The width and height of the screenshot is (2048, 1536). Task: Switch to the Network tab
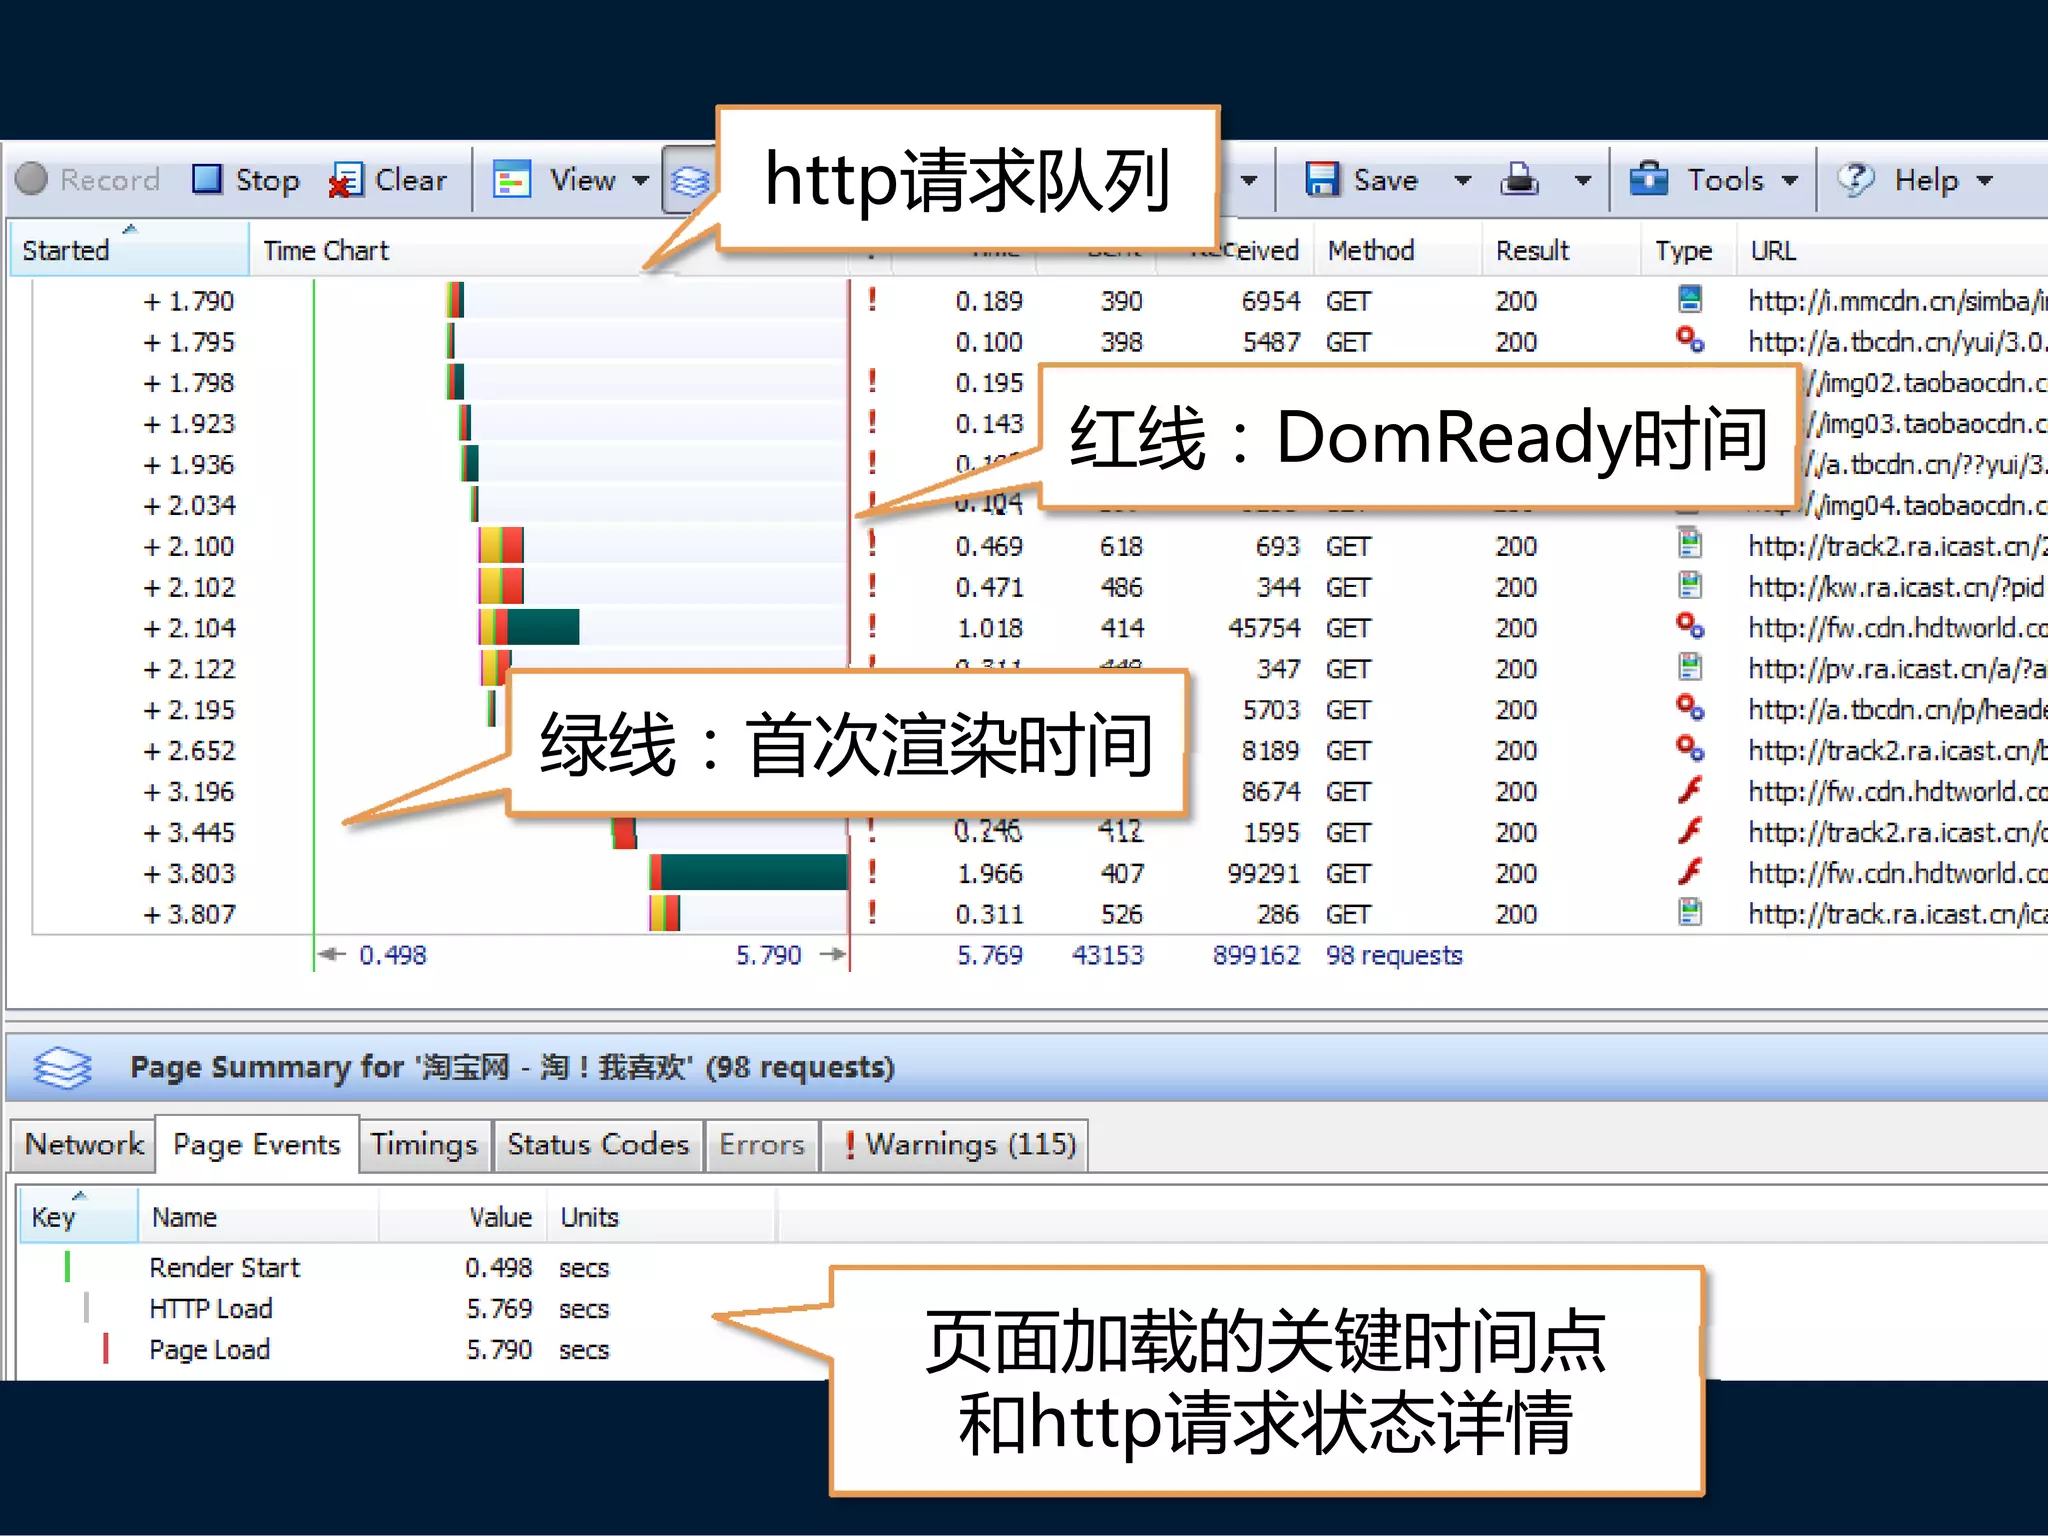(84, 1144)
